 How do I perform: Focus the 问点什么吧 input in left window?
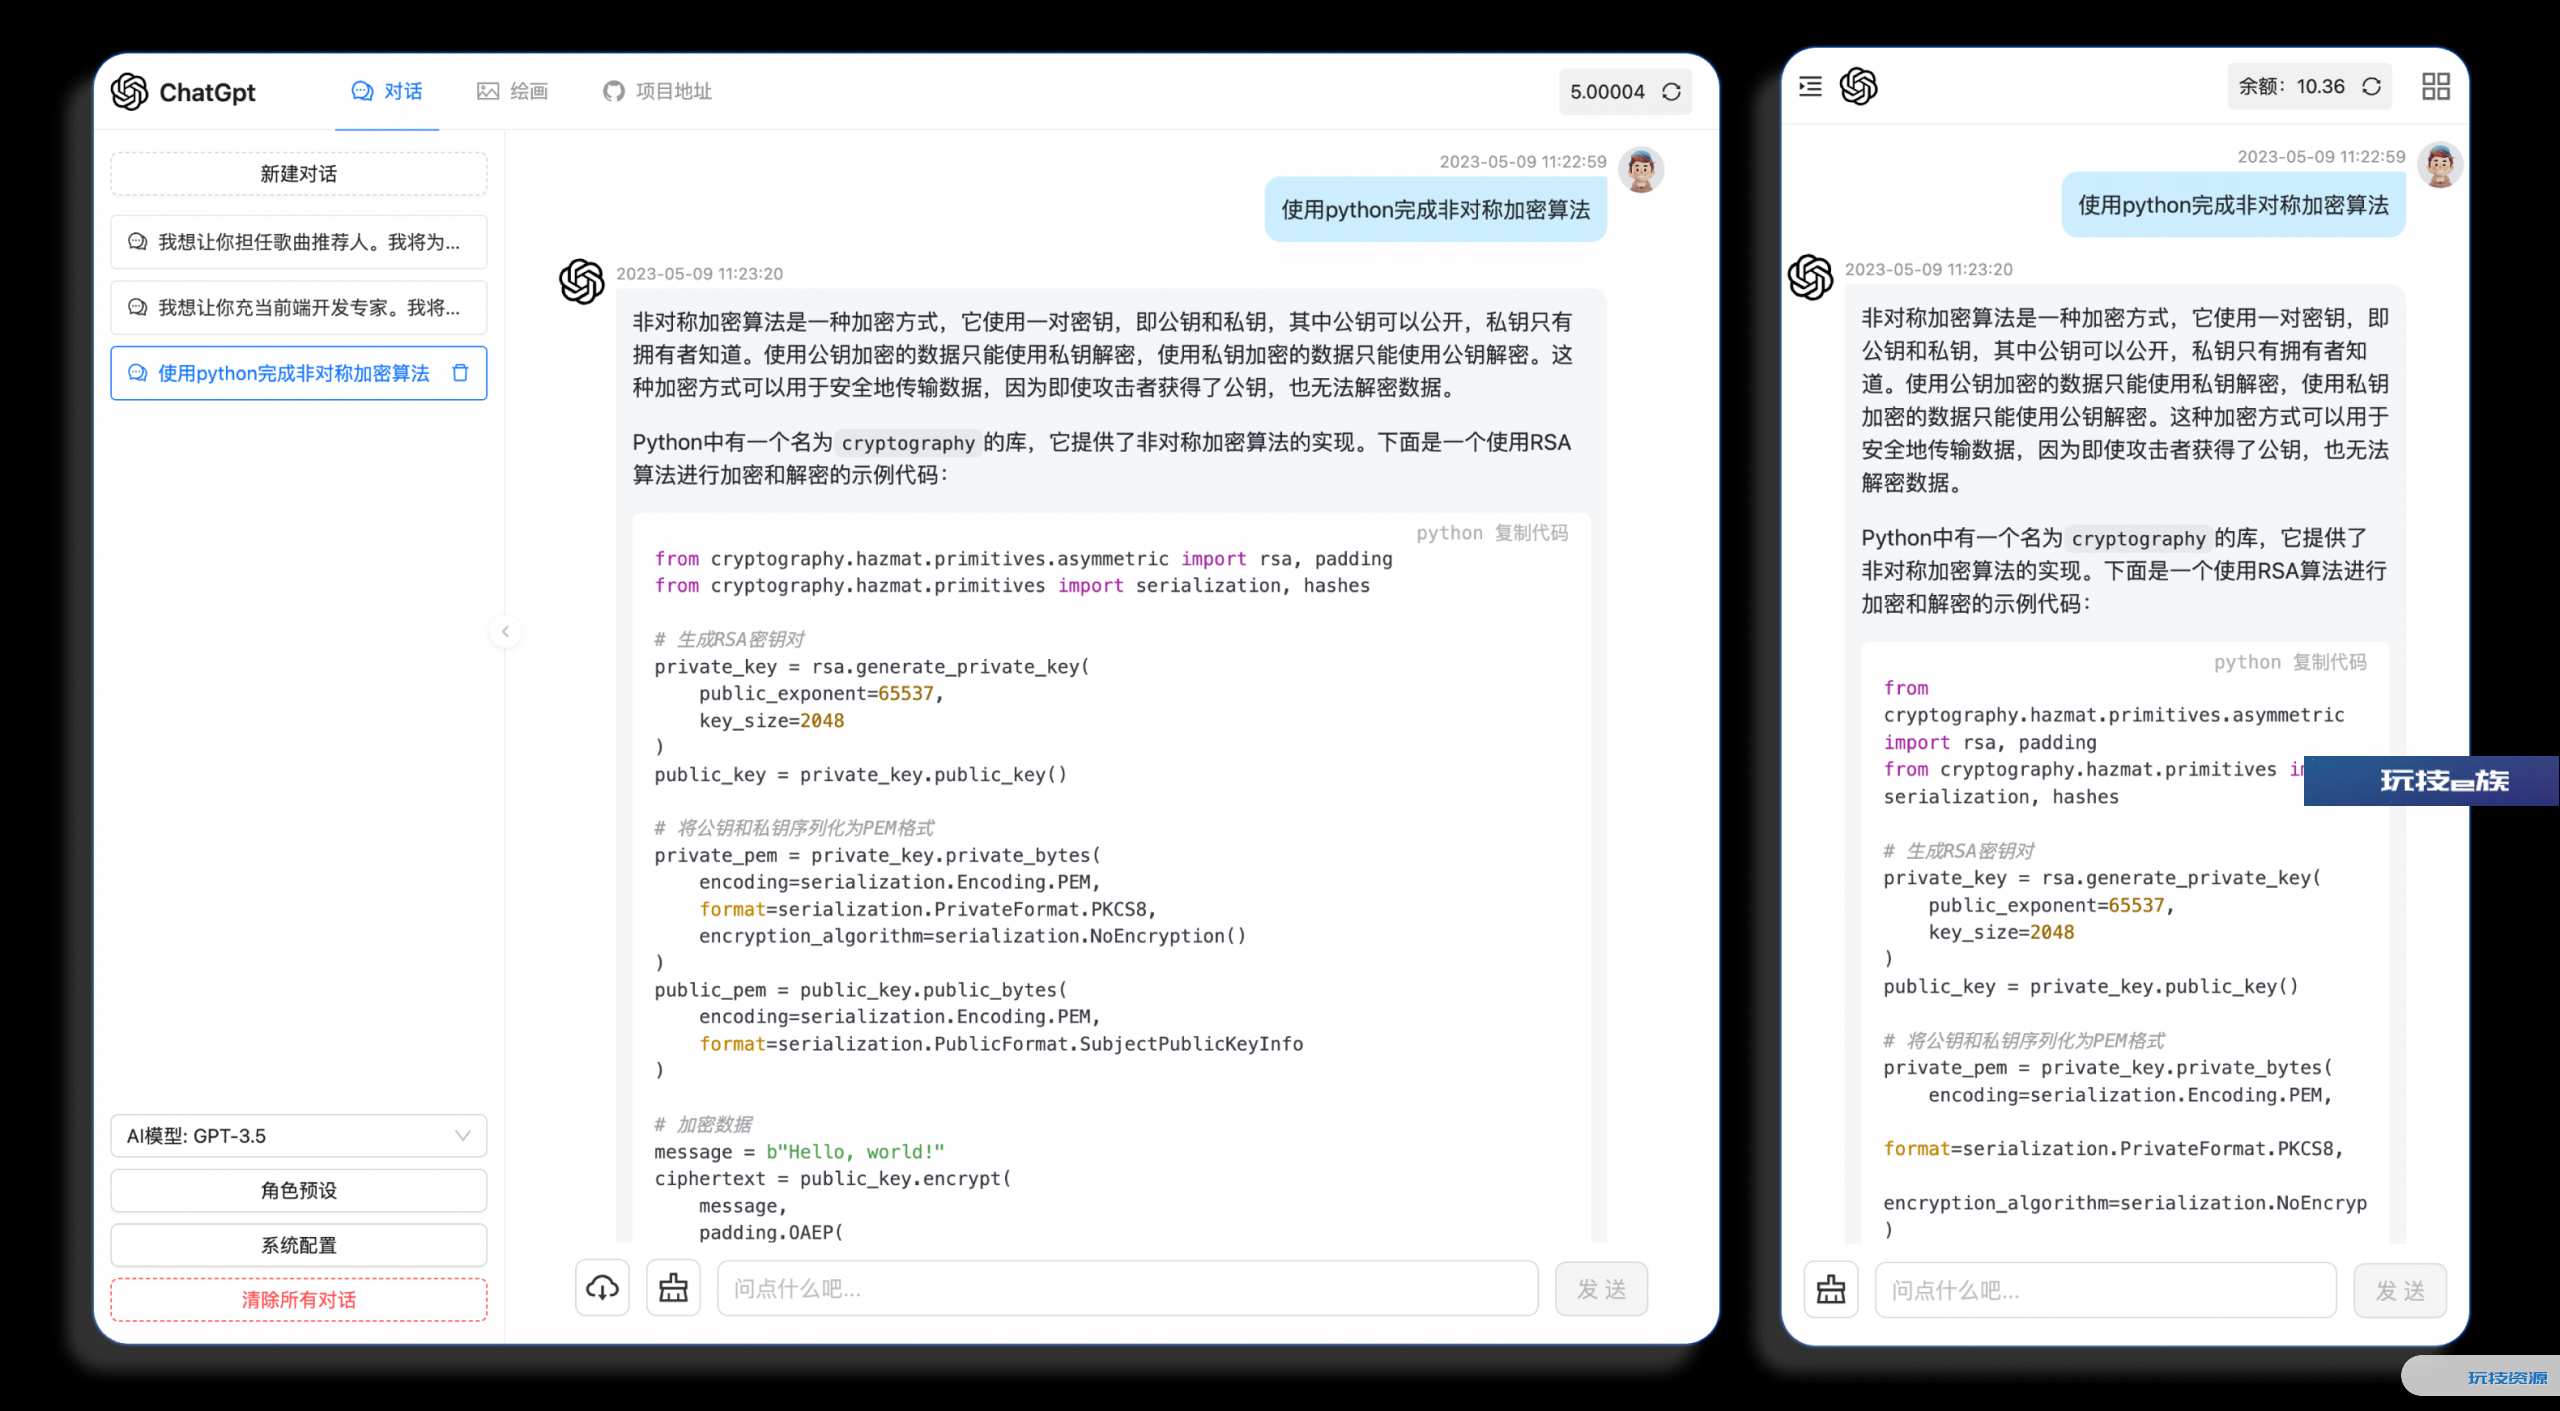[1127, 1288]
